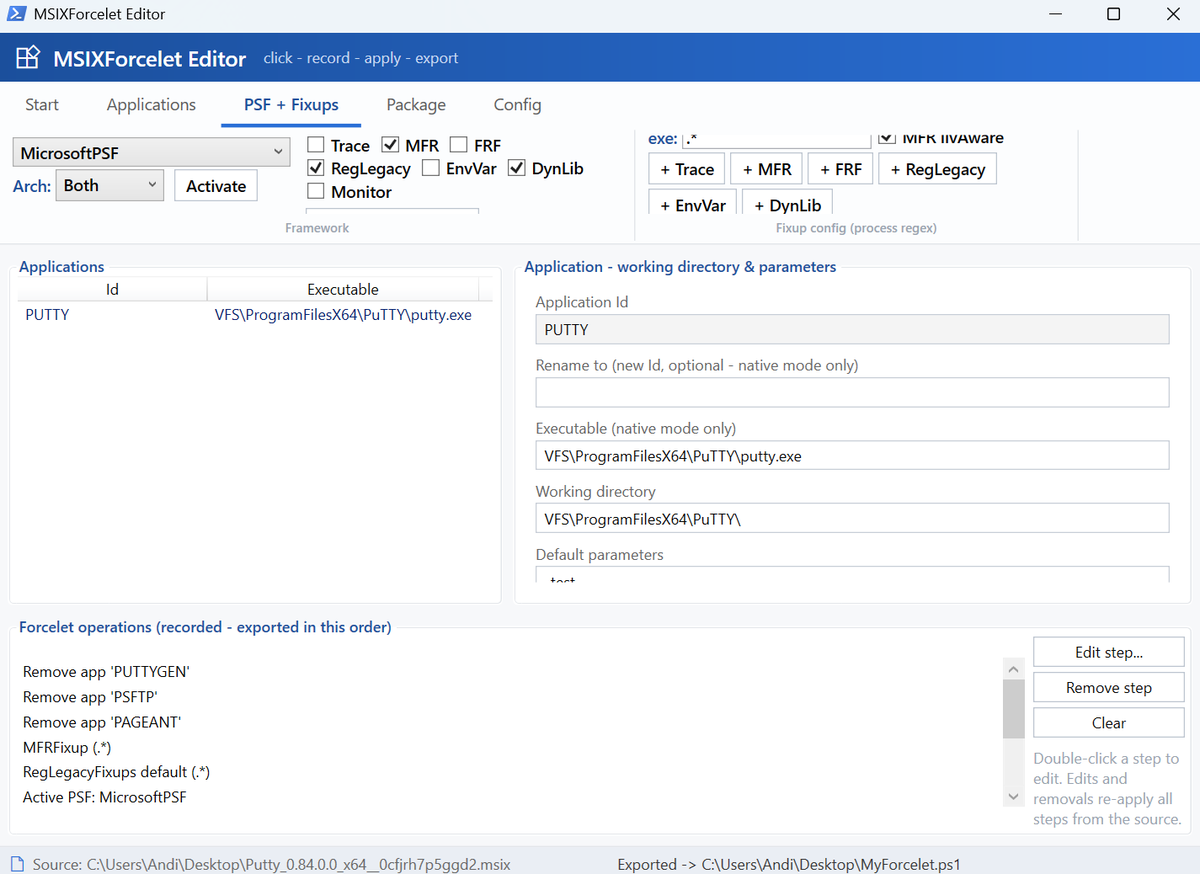This screenshot has width=1200, height=874.
Task: Enable the Monitor checkbox
Action: tap(316, 192)
